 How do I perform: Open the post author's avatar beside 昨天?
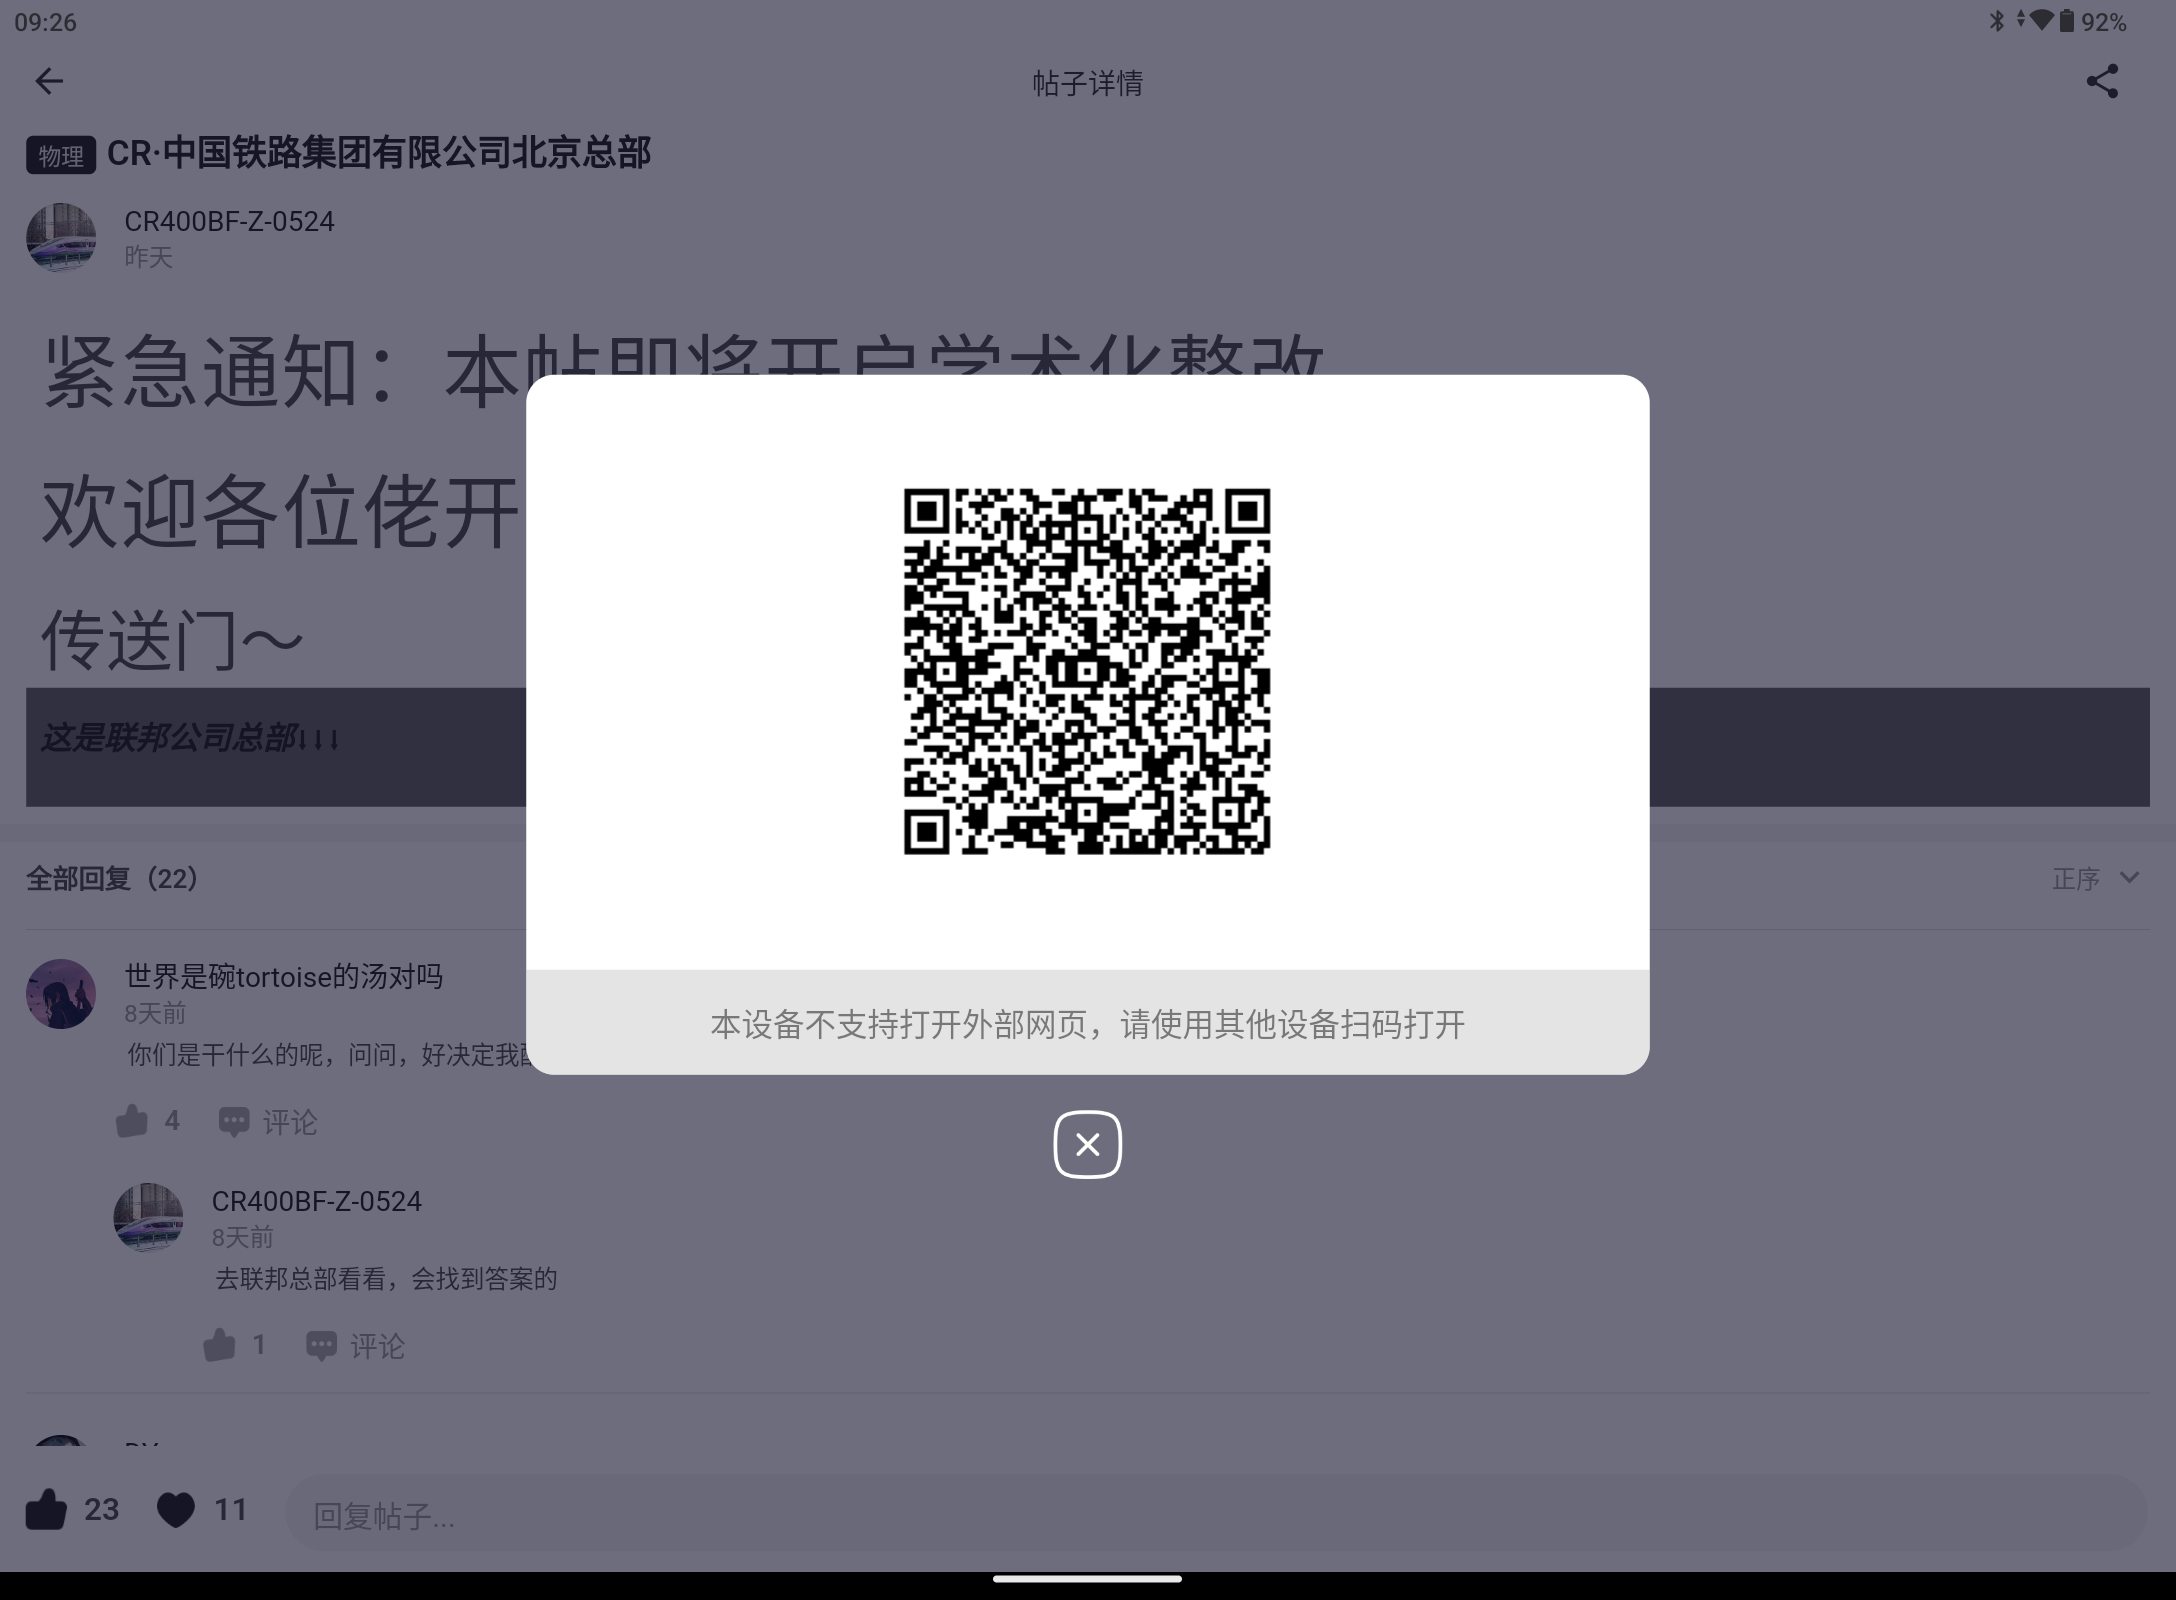click(x=61, y=238)
